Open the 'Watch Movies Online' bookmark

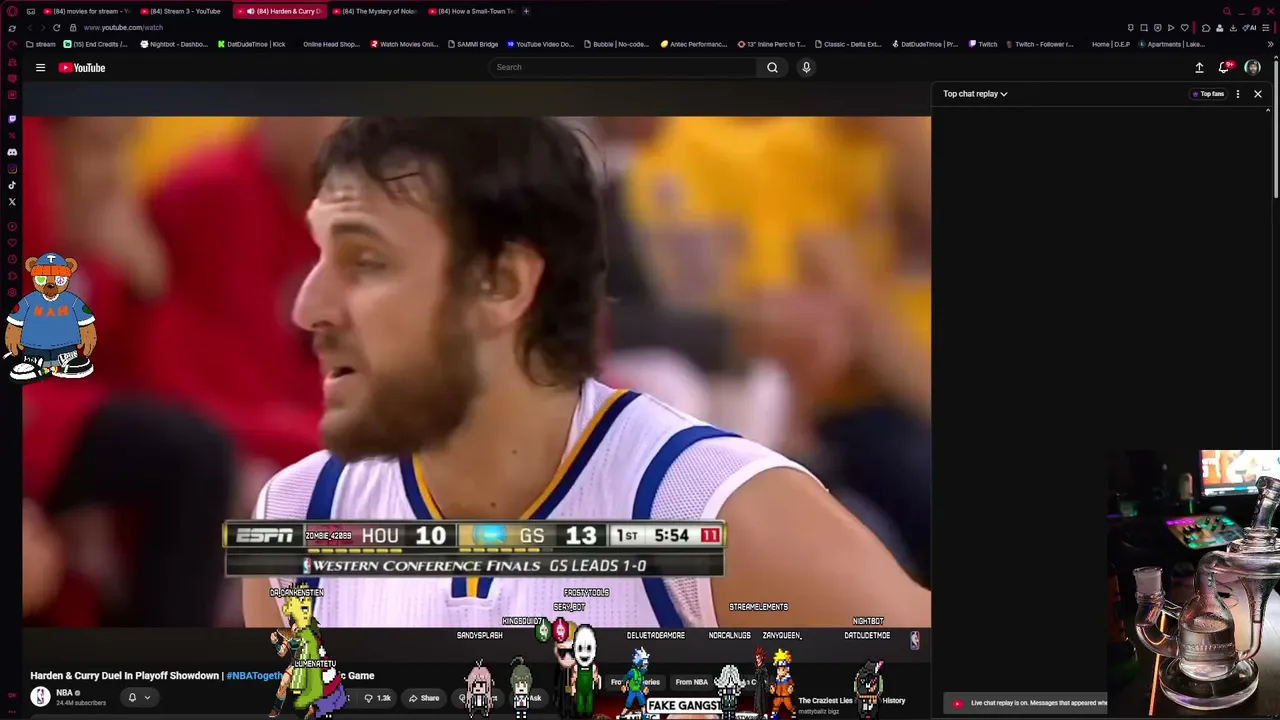pos(404,44)
